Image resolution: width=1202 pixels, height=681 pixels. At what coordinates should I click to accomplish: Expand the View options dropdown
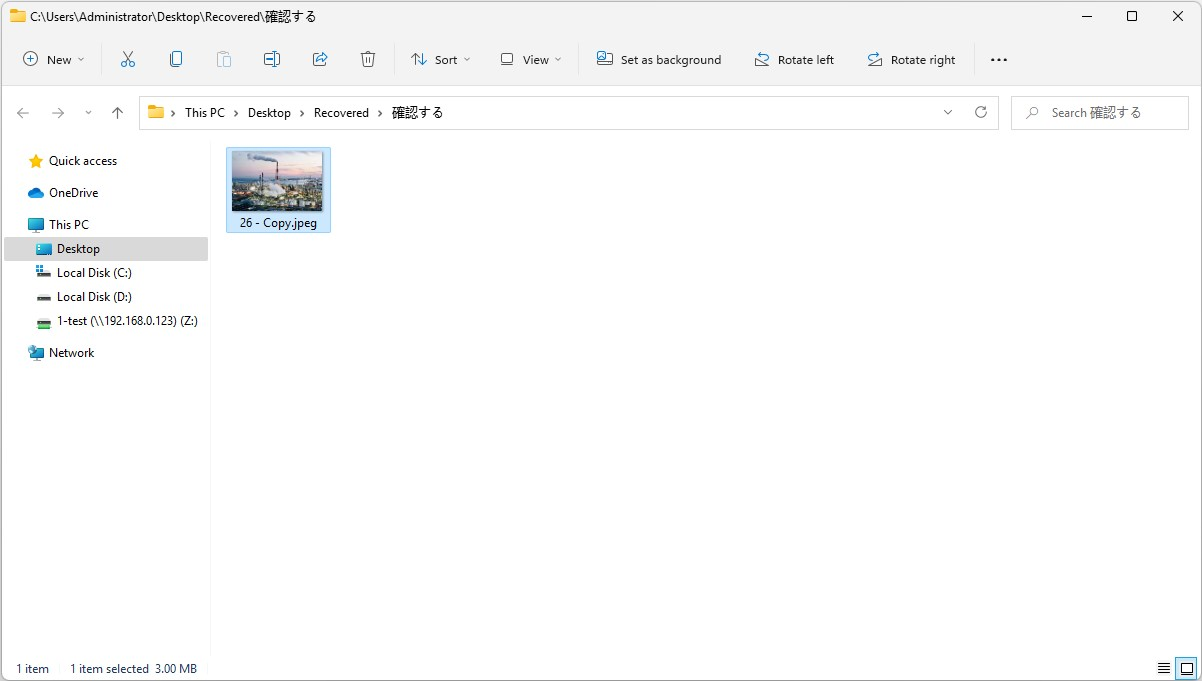pyautogui.click(x=531, y=60)
